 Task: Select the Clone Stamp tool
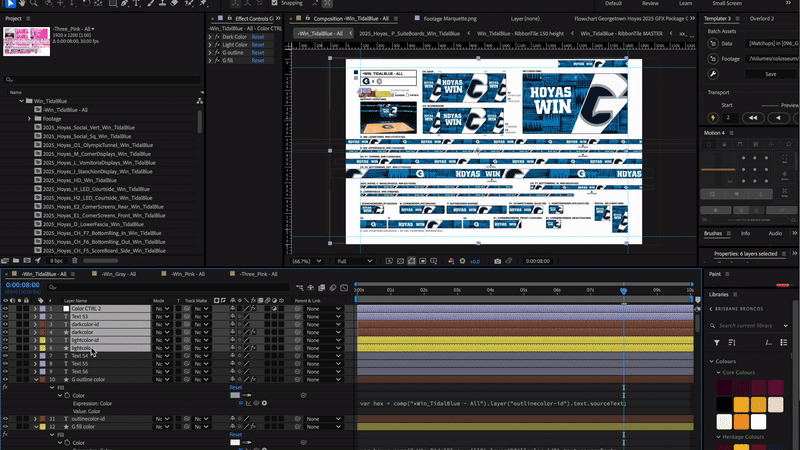(x=162, y=3)
